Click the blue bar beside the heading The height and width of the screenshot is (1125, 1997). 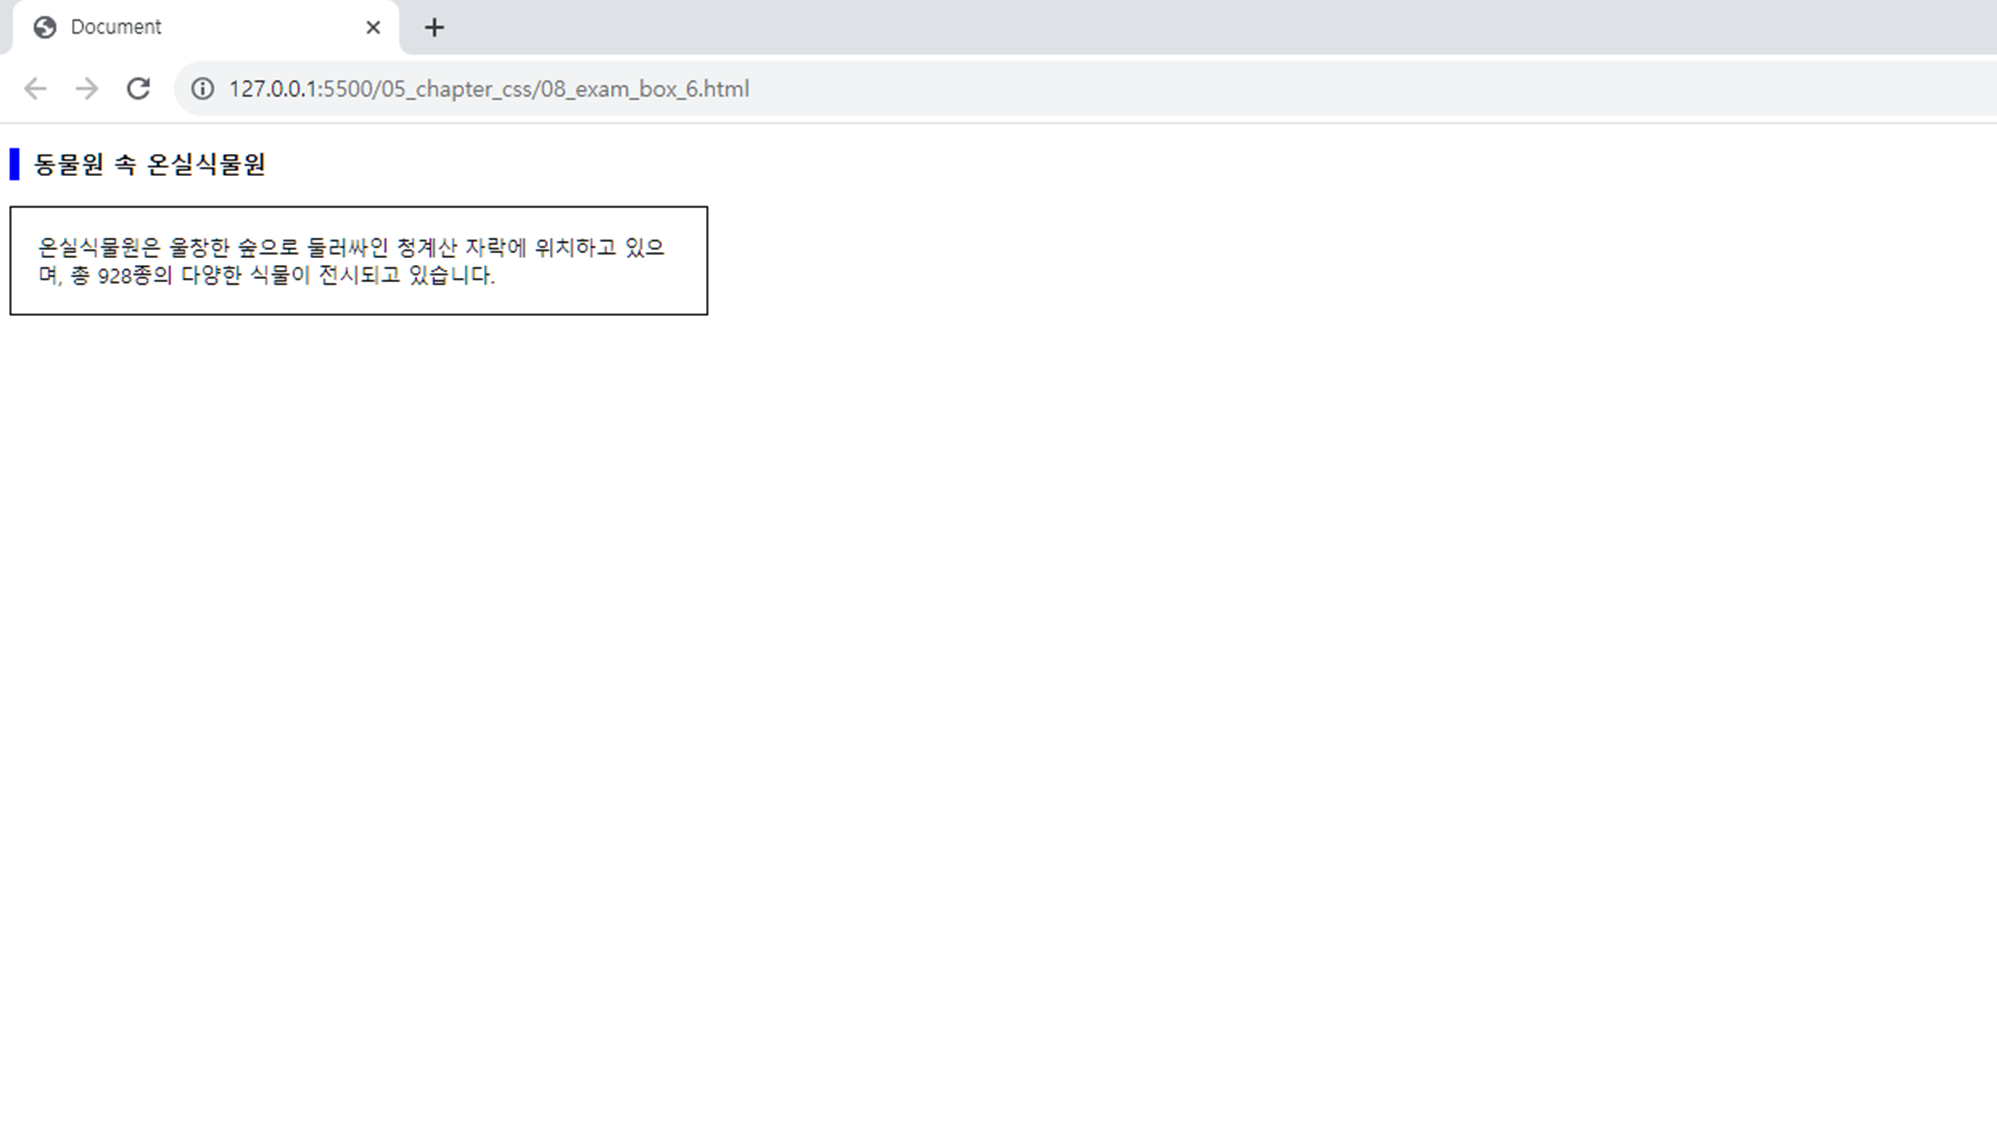(x=15, y=164)
